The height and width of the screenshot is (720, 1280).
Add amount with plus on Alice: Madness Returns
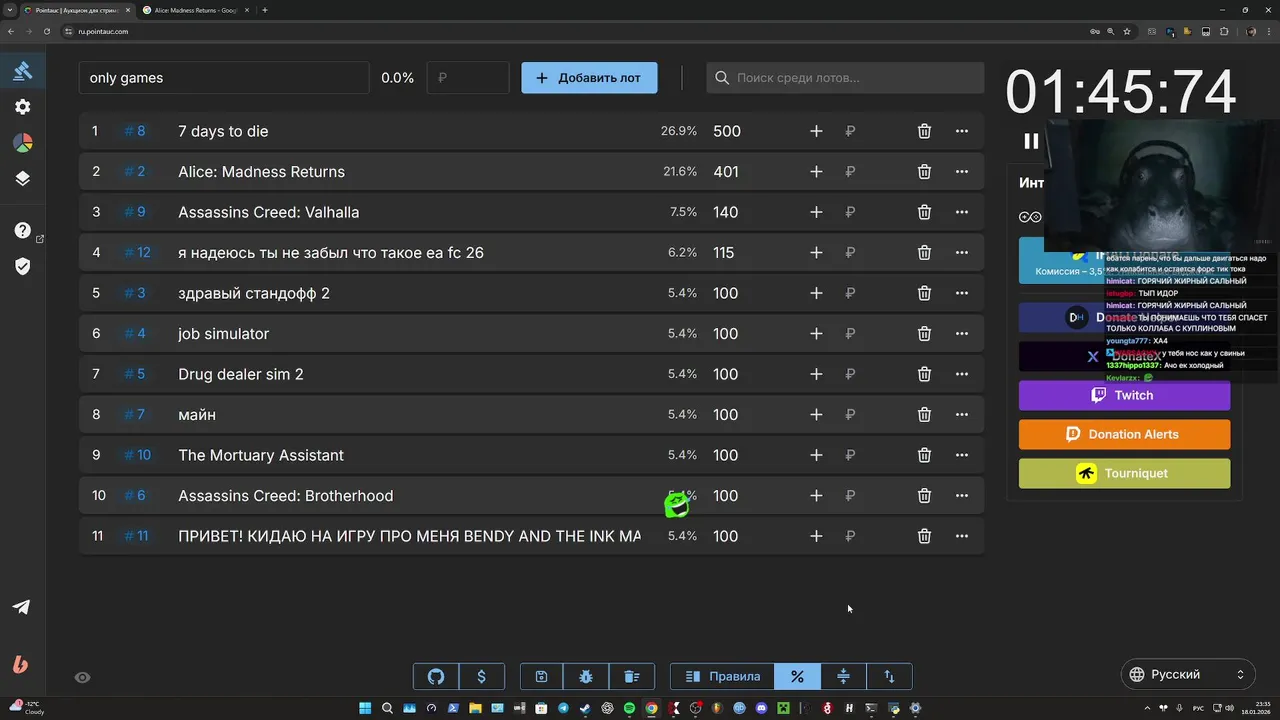(x=816, y=172)
